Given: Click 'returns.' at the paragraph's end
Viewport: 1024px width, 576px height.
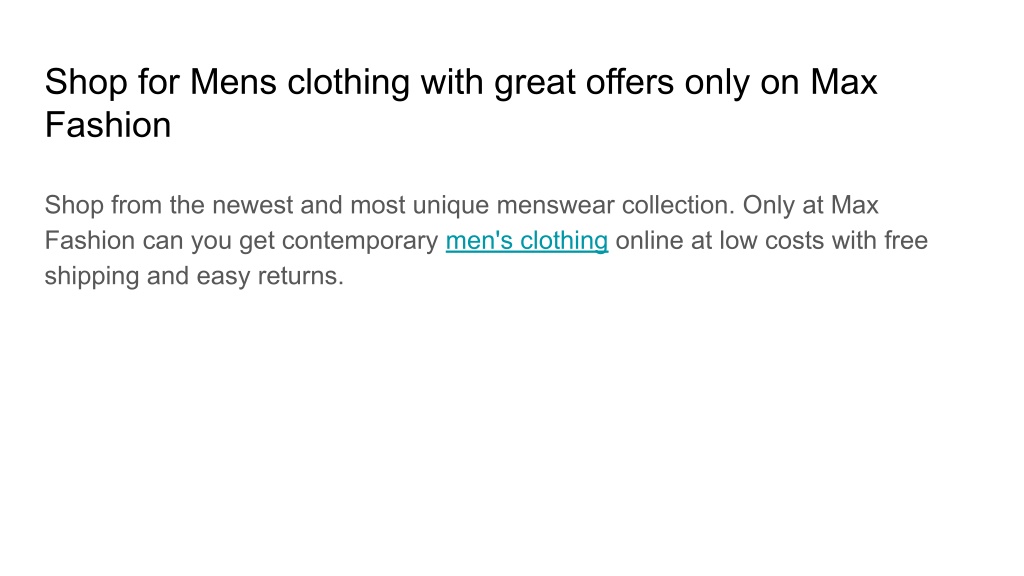Looking at the screenshot, I should [300, 276].
